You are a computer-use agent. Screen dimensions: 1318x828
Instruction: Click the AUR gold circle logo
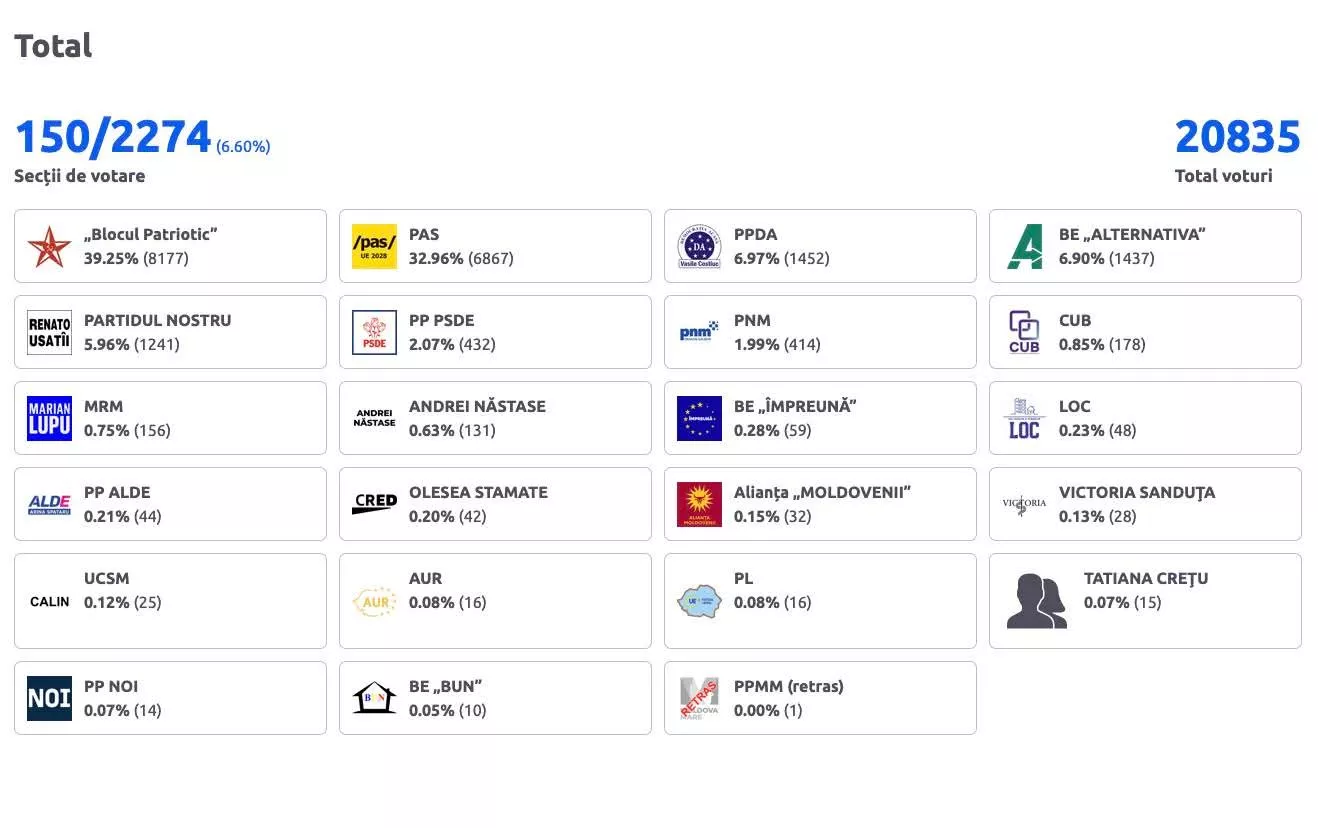pos(374,601)
